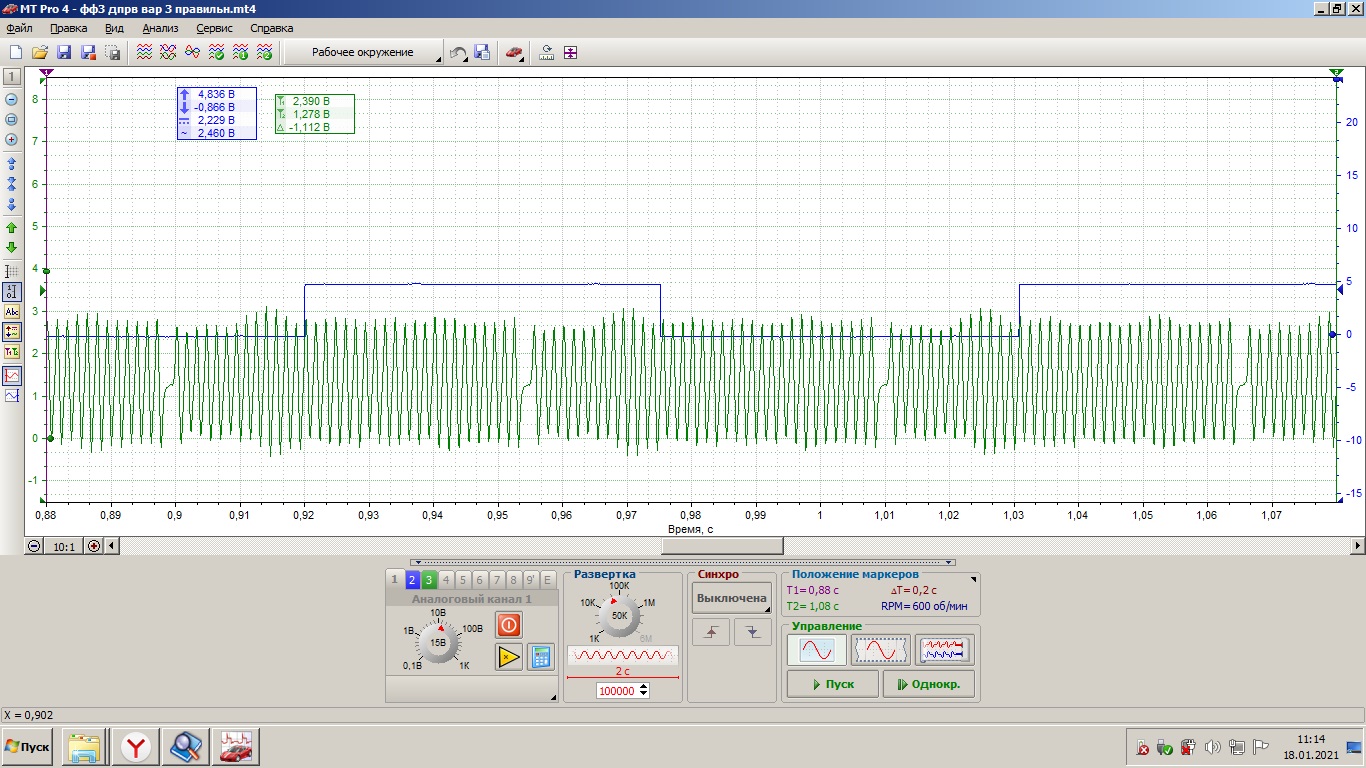Increase the 100000 sample count stepper
This screenshot has height=768, width=1366.
(x=643, y=687)
